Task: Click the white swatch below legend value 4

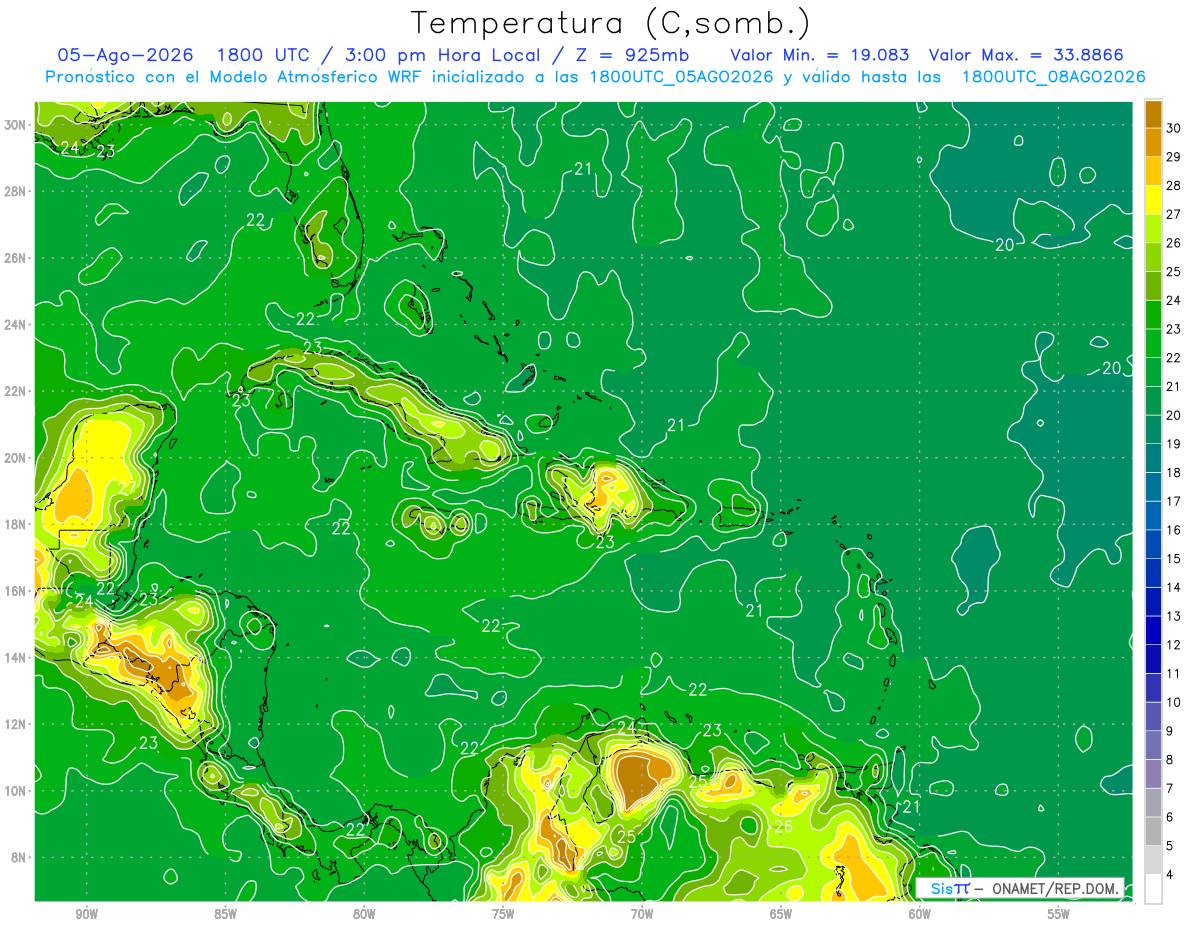Action: click(x=1153, y=888)
